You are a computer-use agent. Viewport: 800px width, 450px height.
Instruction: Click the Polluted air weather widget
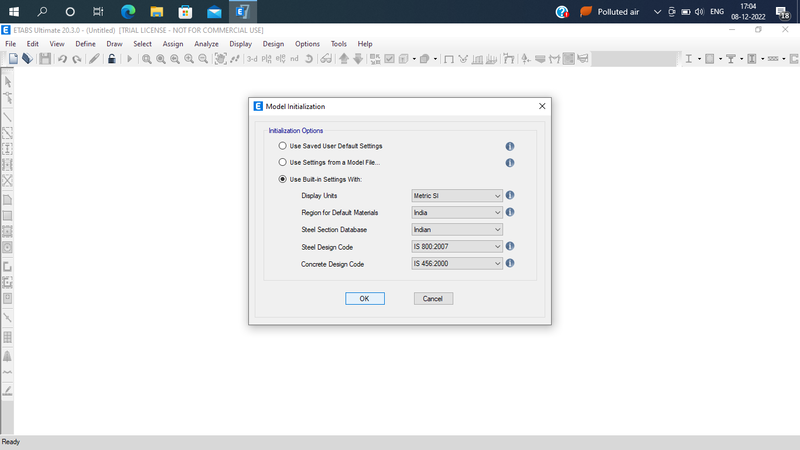[610, 12]
